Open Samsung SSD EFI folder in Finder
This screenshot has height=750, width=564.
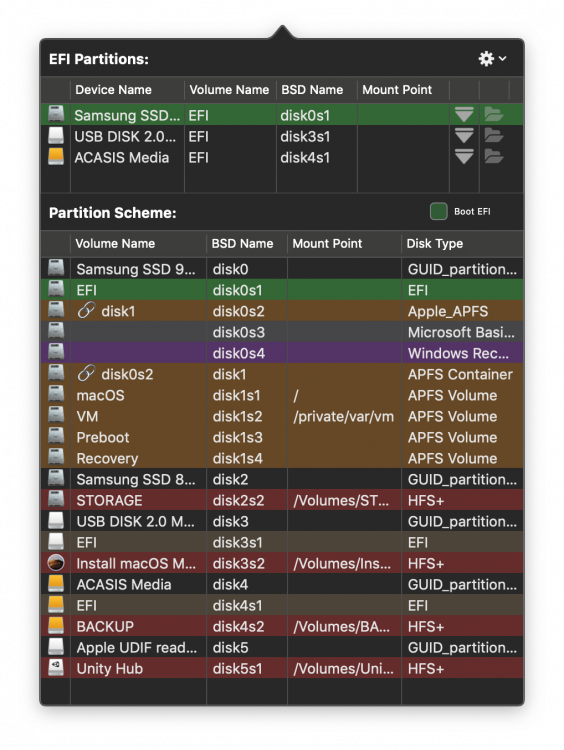coord(493,114)
